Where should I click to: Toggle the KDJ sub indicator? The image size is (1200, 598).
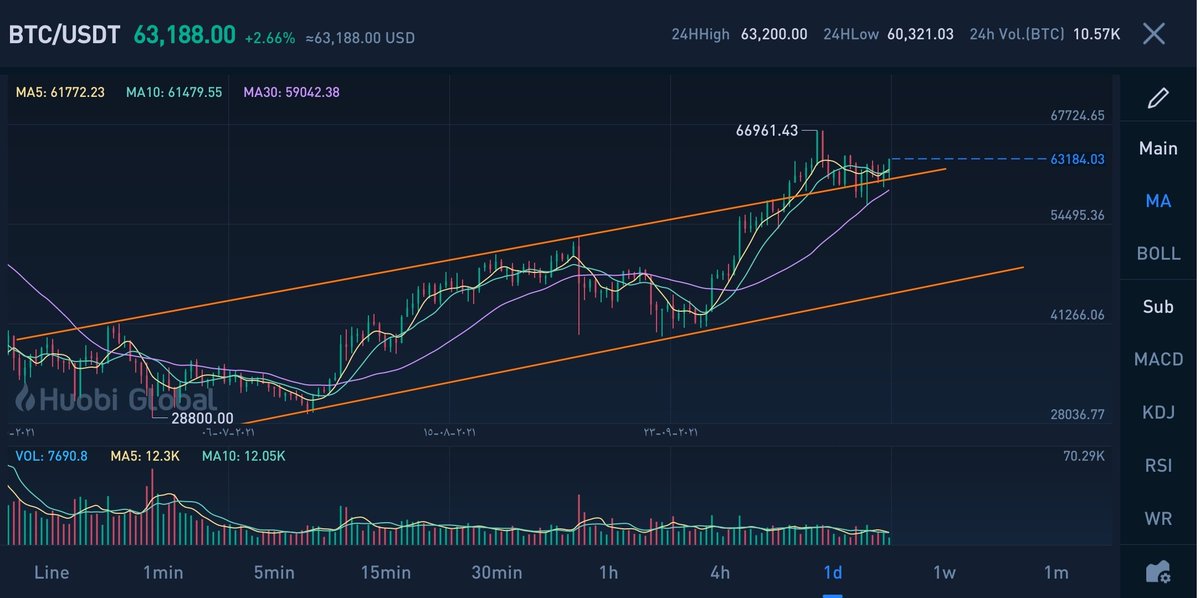(x=1158, y=412)
